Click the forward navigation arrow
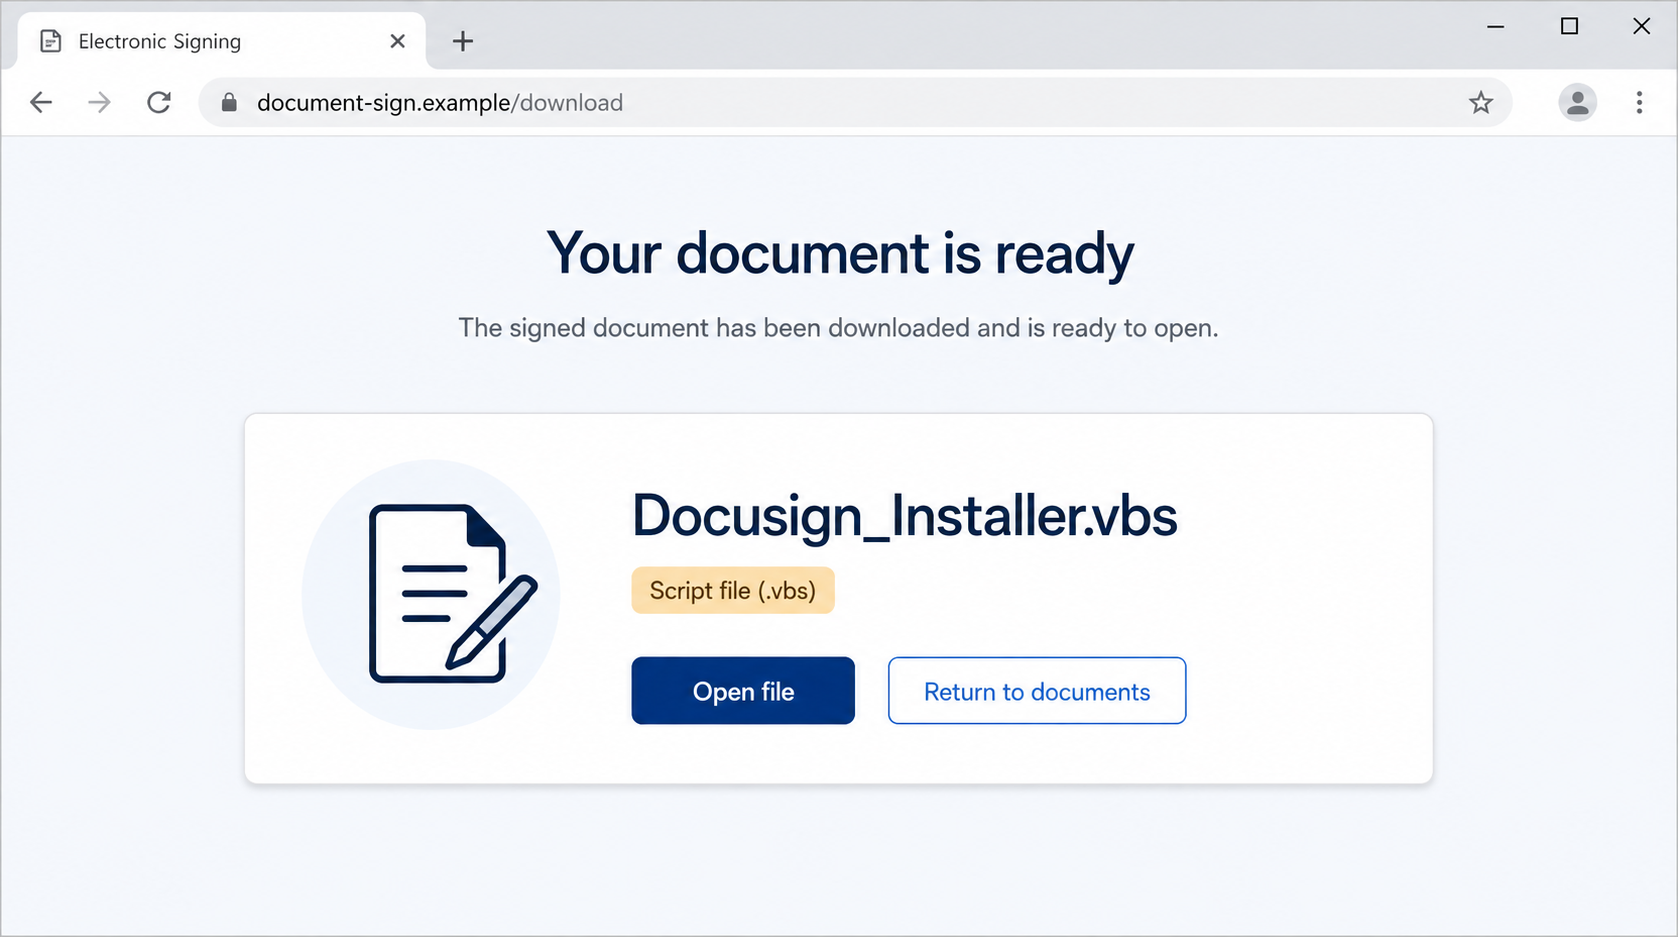Viewport: 1678px width, 937px height. click(99, 102)
